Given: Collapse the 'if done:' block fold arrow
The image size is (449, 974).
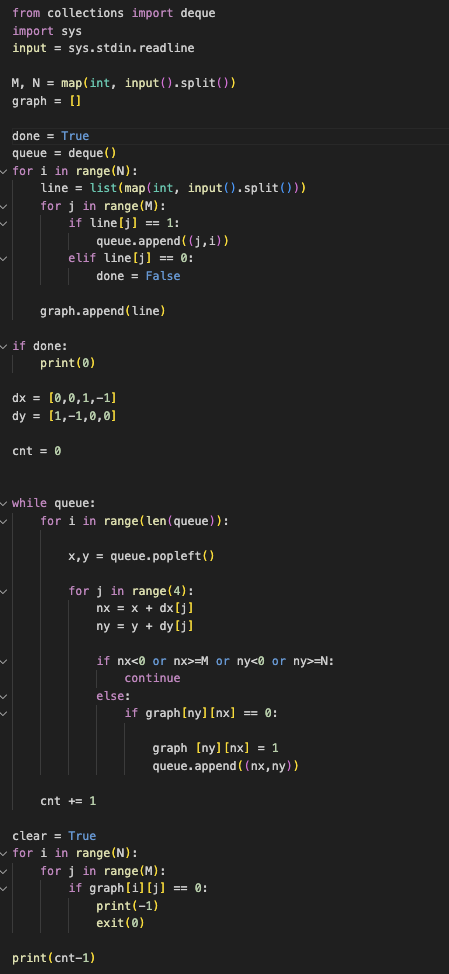Looking at the screenshot, I should pyautogui.click(x=4, y=346).
